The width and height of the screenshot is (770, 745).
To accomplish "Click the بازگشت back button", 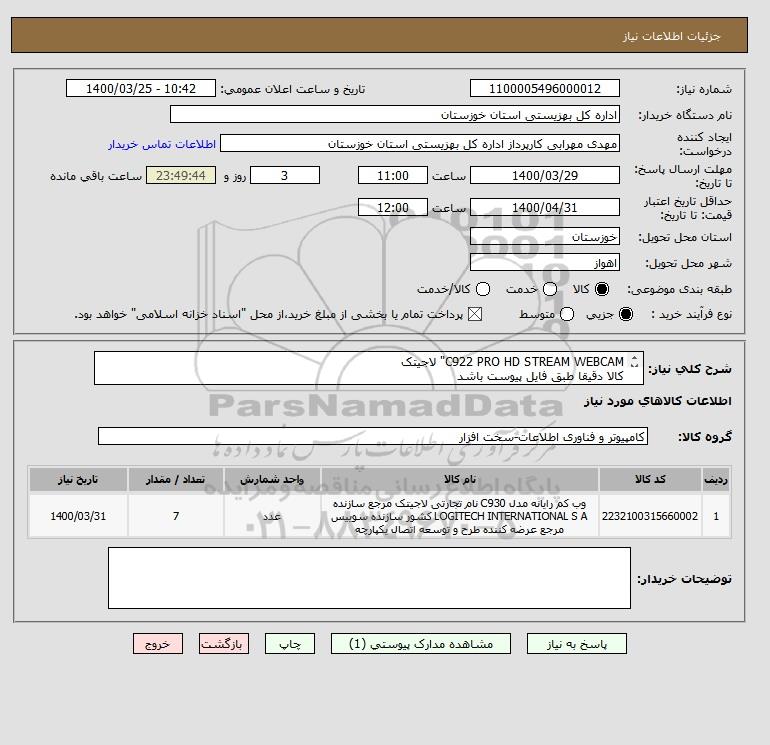I will tap(224, 644).
